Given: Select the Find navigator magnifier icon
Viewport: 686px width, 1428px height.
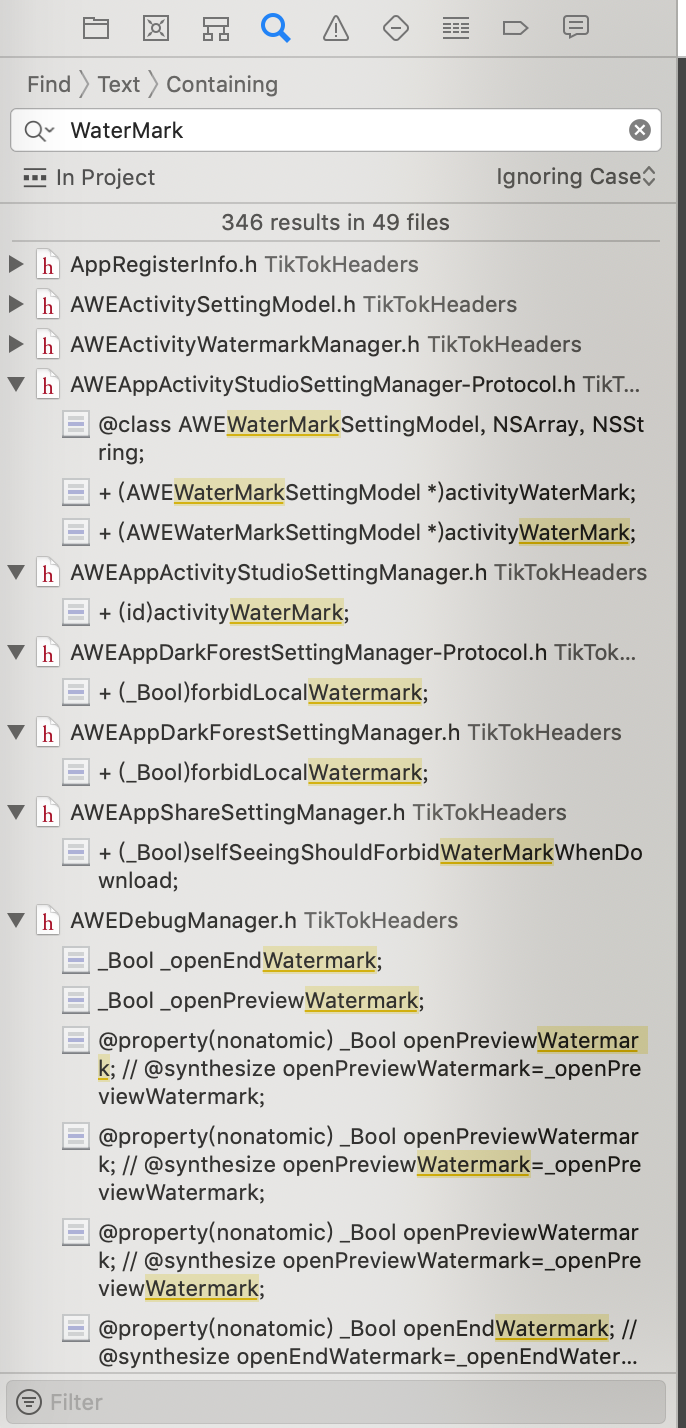Looking at the screenshot, I should (275, 28).
